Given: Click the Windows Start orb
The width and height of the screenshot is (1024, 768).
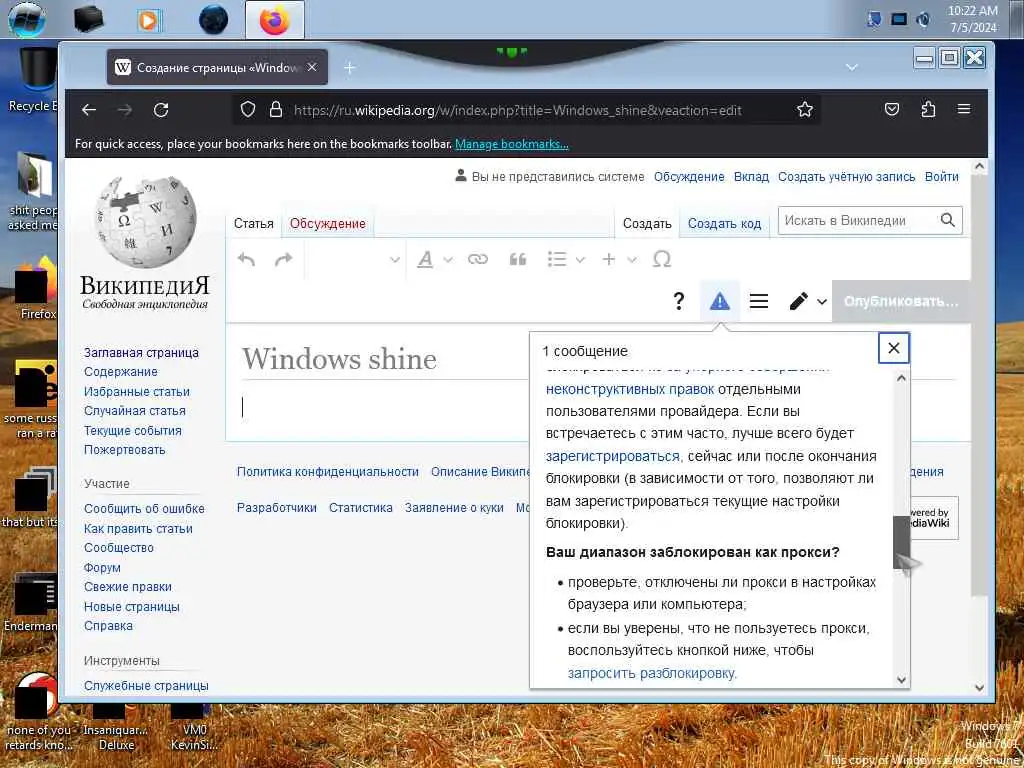Looking at the screenshot, I should pyautogui.click(x=27, y=18).
